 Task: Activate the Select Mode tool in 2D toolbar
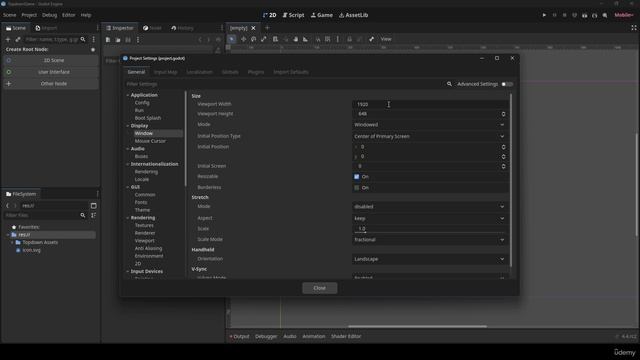(x=232, y=39)
